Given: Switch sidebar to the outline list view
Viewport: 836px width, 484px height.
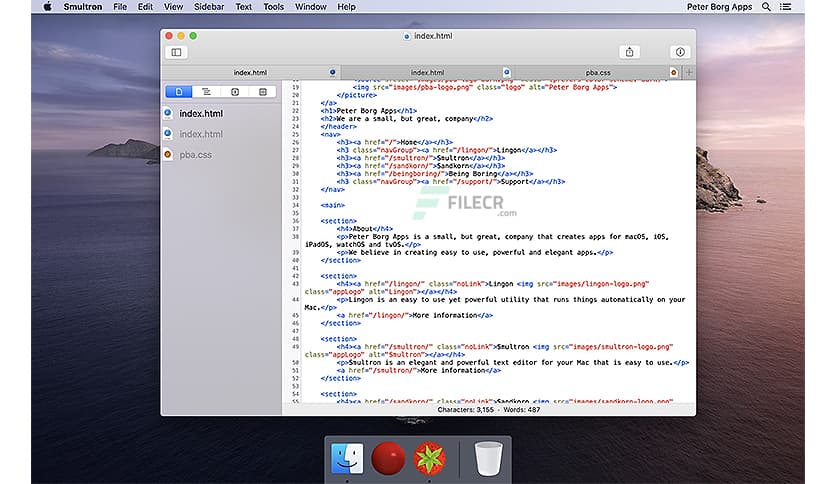Looking at the screenshot, I should pyautogui.click(x=206, y=91).
